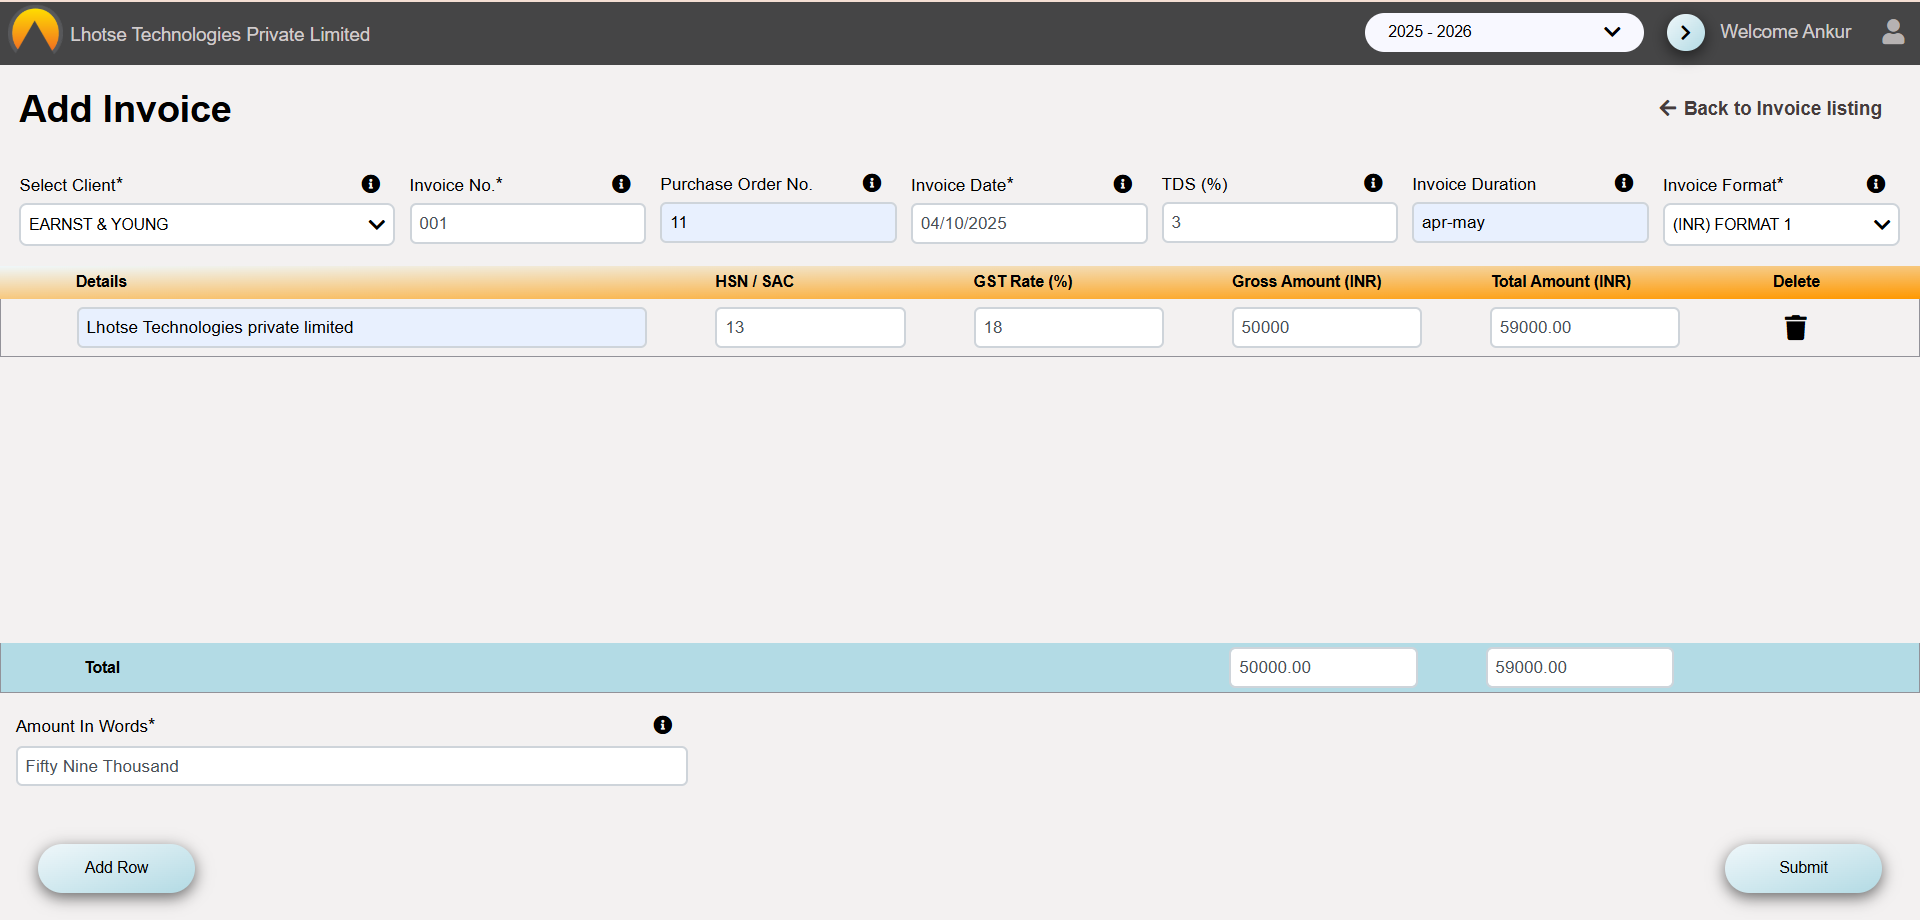
Task: Open the Select Client dropdown showing EARNST & YOUNG
Action: point(207,224)
